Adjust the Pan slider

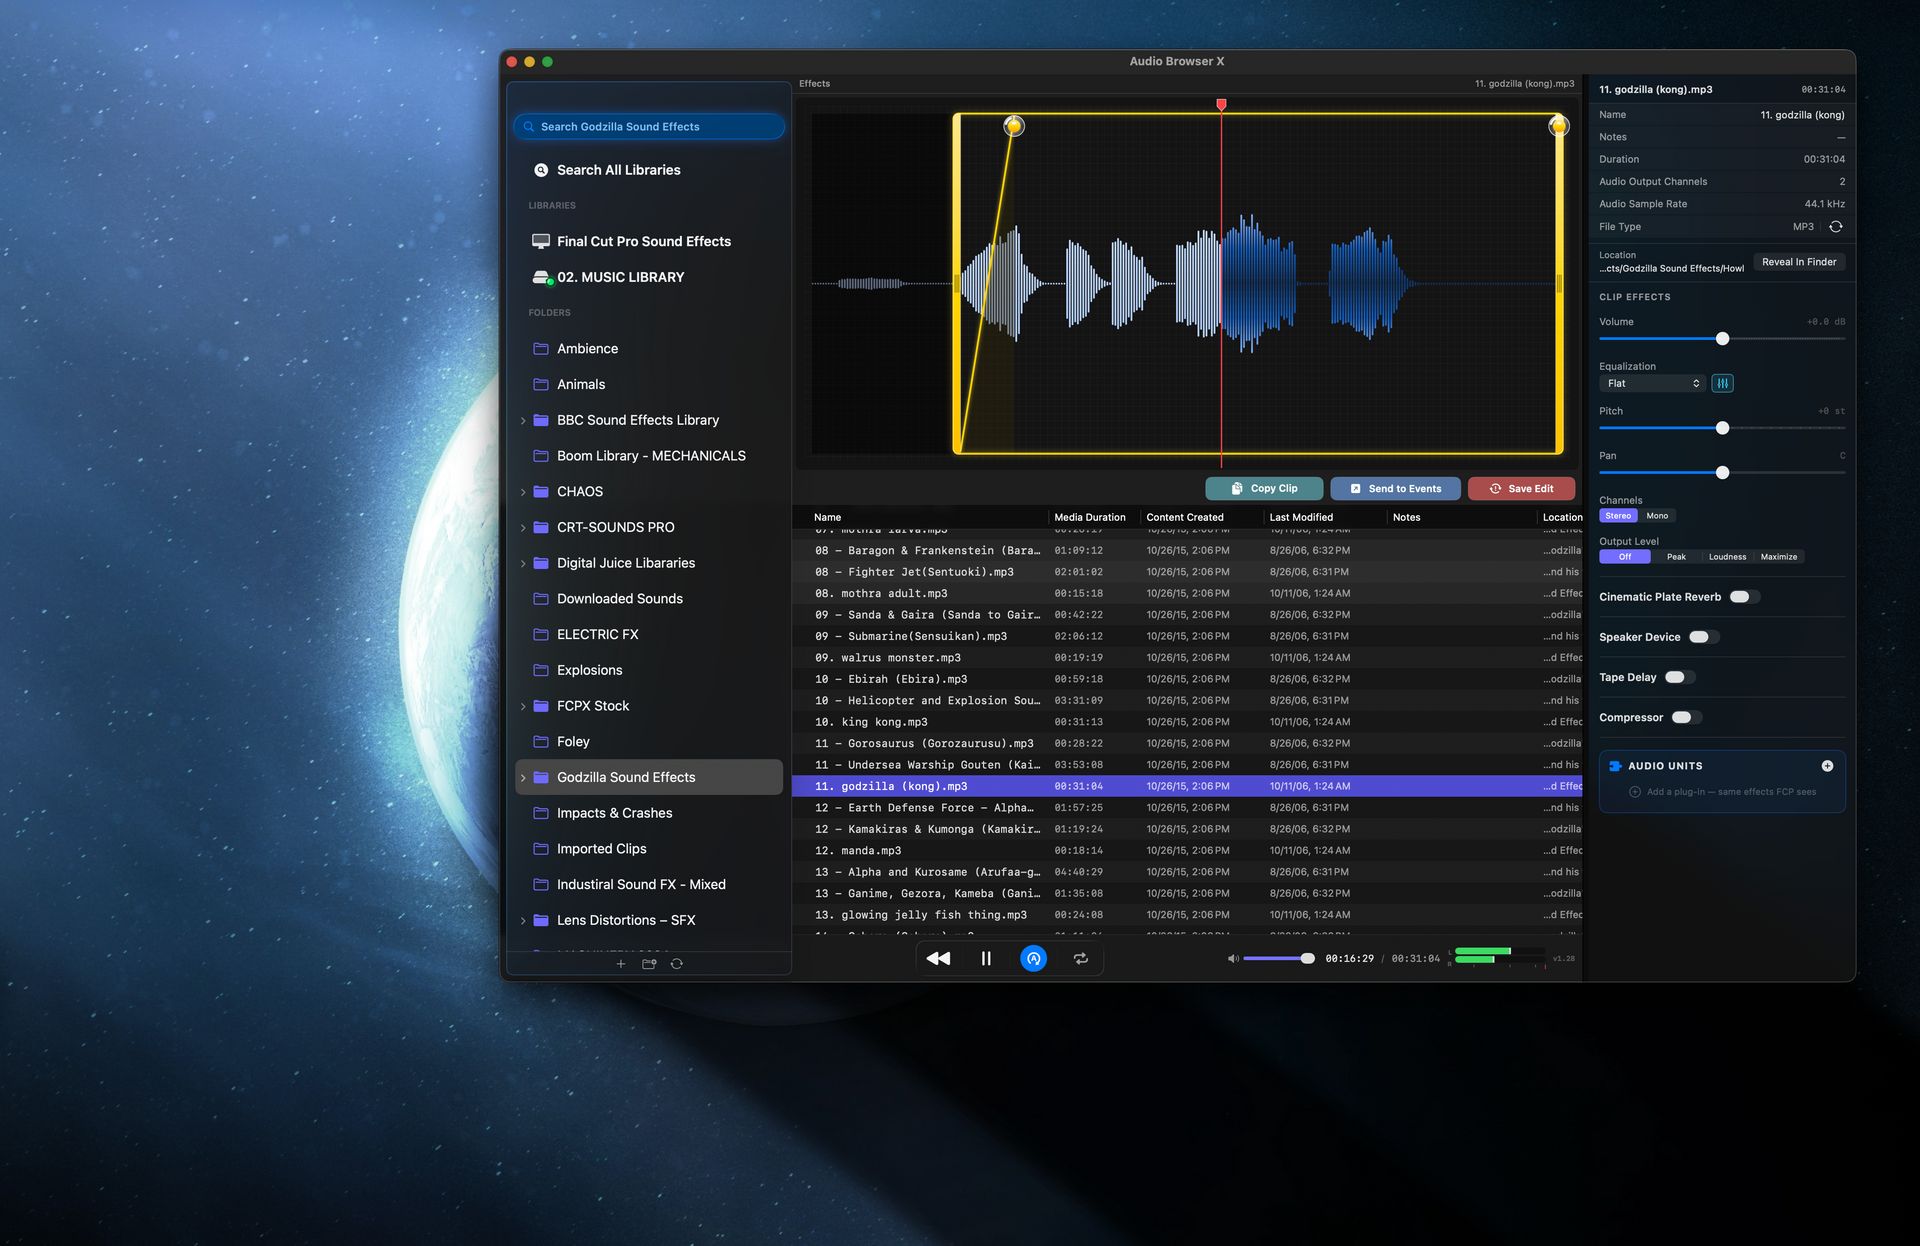1722,473
